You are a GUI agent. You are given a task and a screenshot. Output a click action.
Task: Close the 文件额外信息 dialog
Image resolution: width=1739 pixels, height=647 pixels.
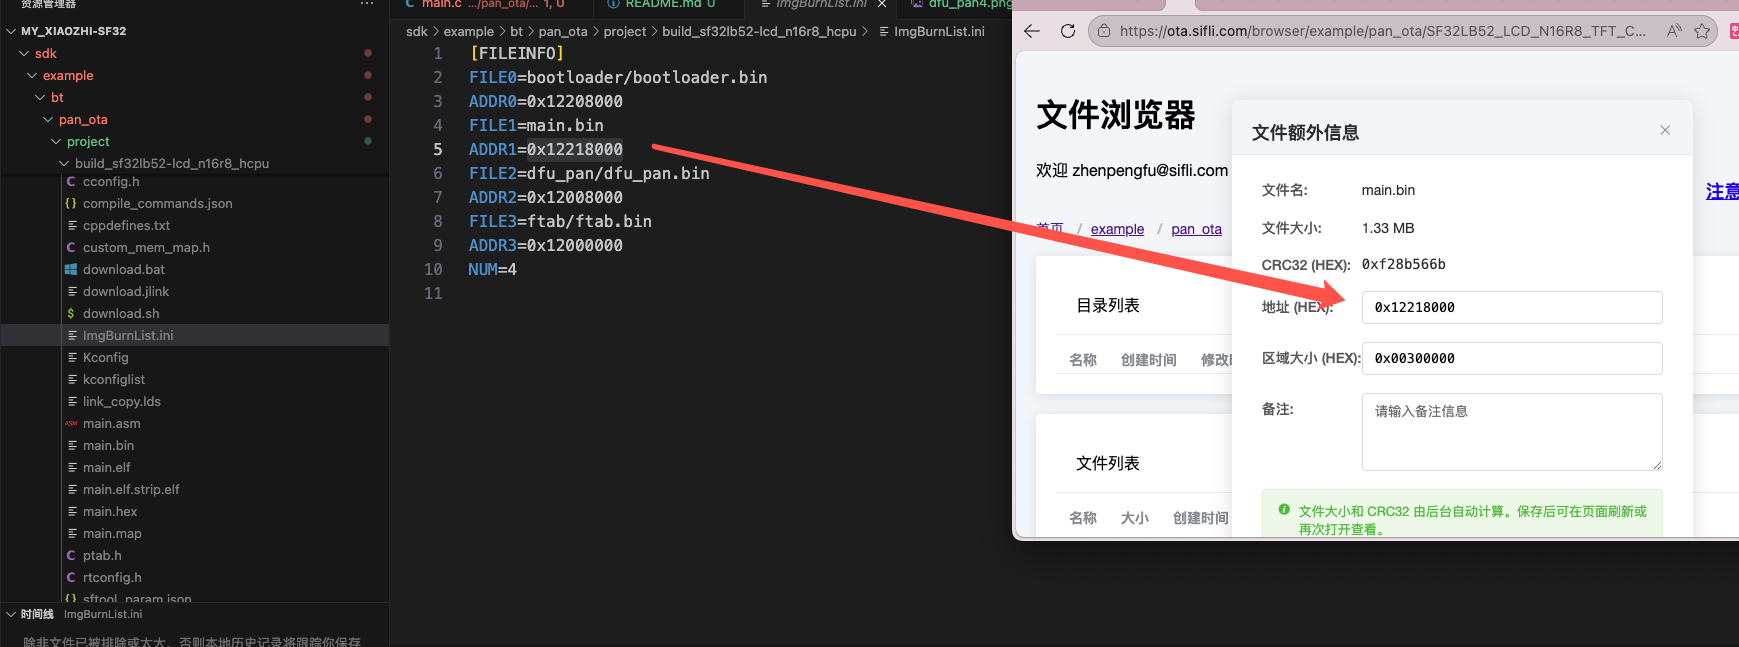click(x=1665, y=130)
